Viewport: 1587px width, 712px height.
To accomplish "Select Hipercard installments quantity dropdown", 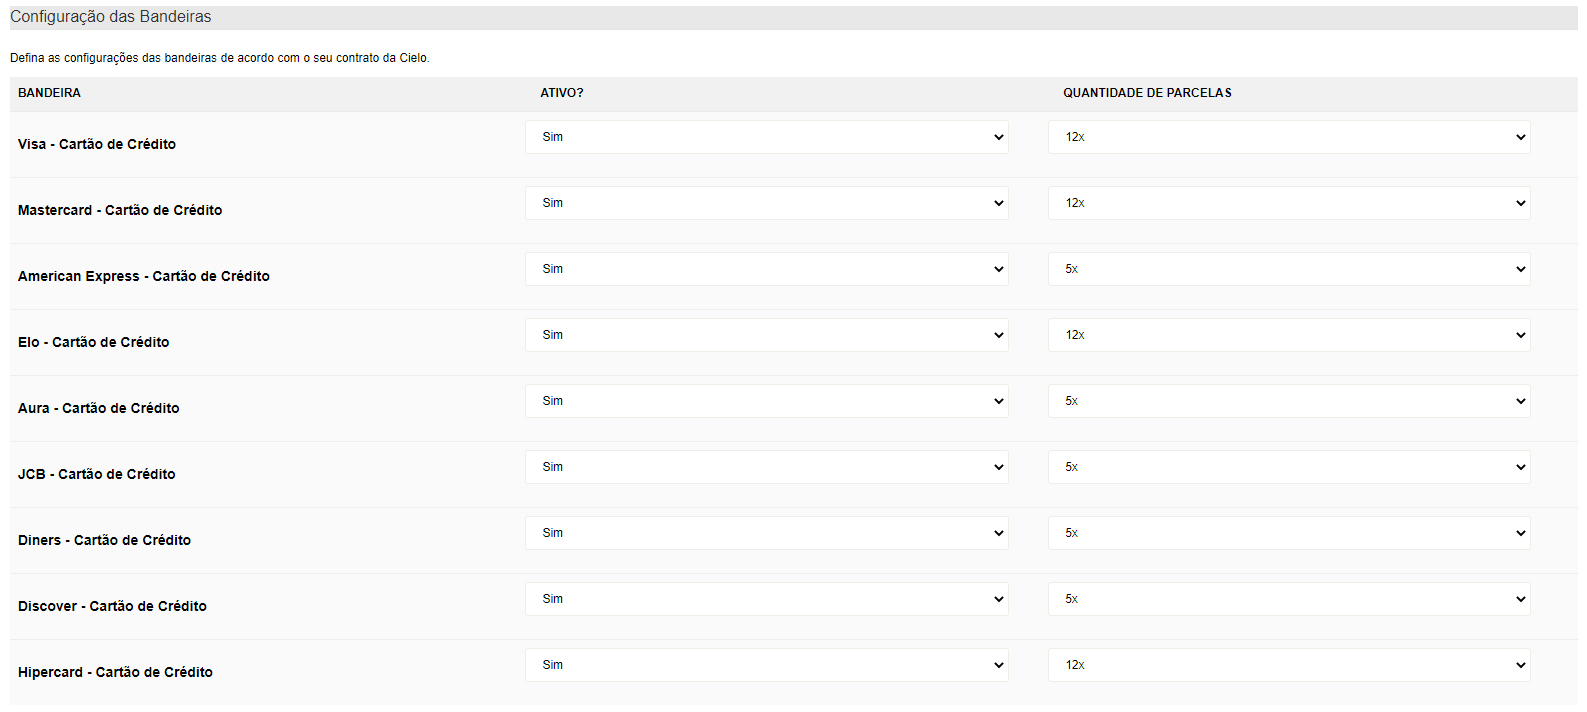I will [x=1288, y=665].
